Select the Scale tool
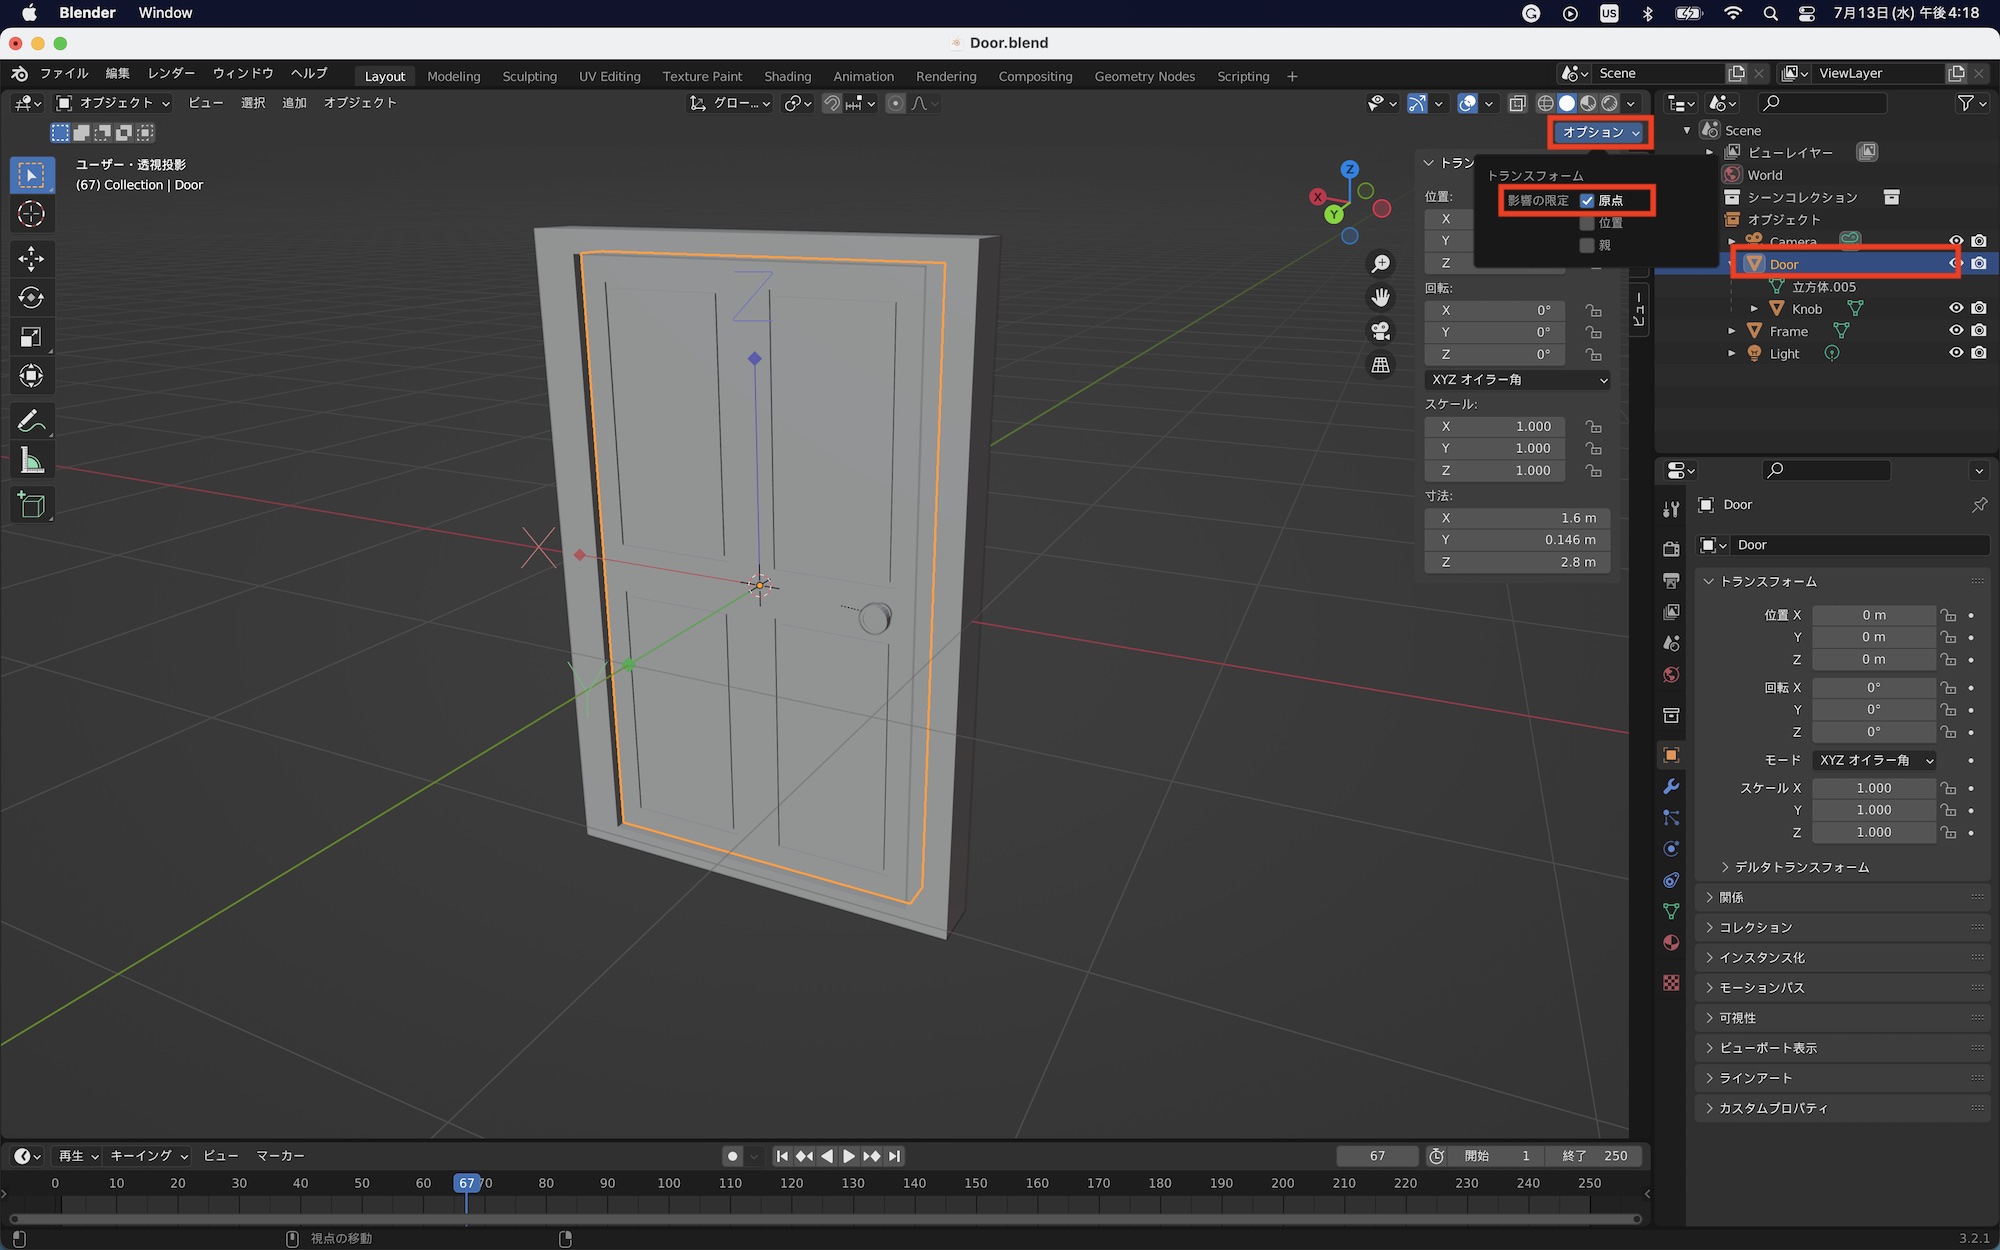2000x1250 pixels. (31, 337)
